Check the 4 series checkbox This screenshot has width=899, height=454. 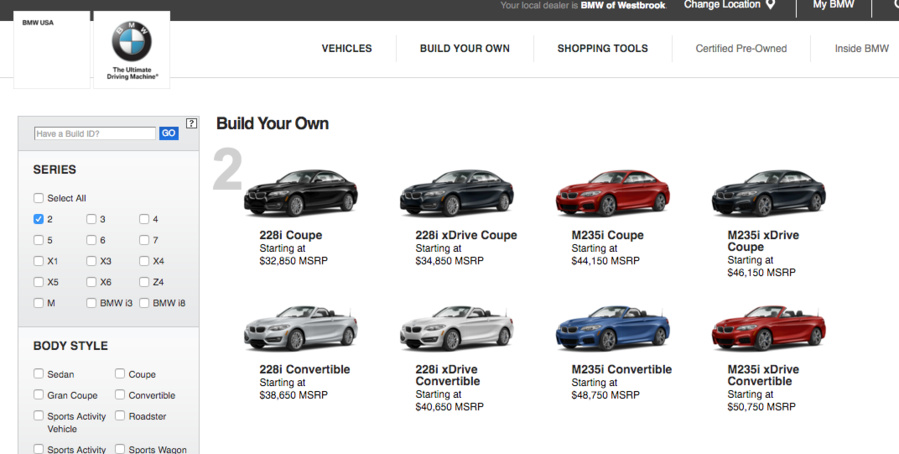[144, 219]
